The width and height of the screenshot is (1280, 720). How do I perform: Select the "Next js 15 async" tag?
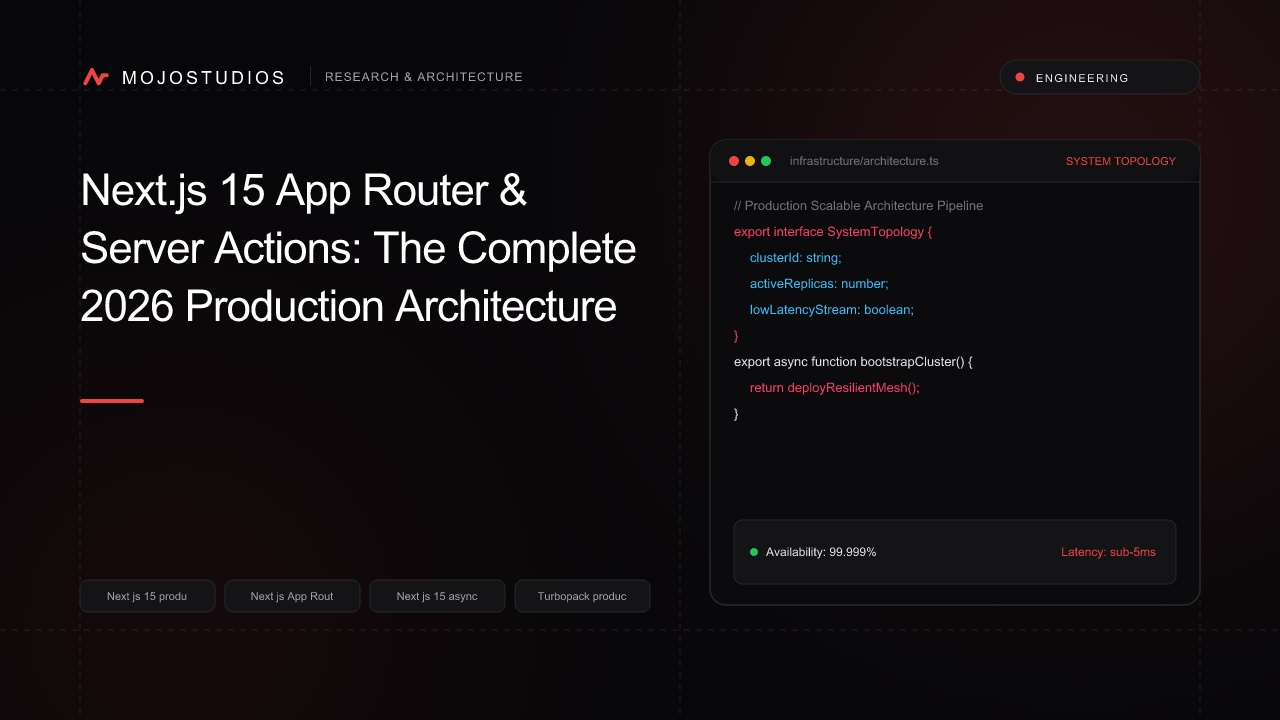pos(437,596)
